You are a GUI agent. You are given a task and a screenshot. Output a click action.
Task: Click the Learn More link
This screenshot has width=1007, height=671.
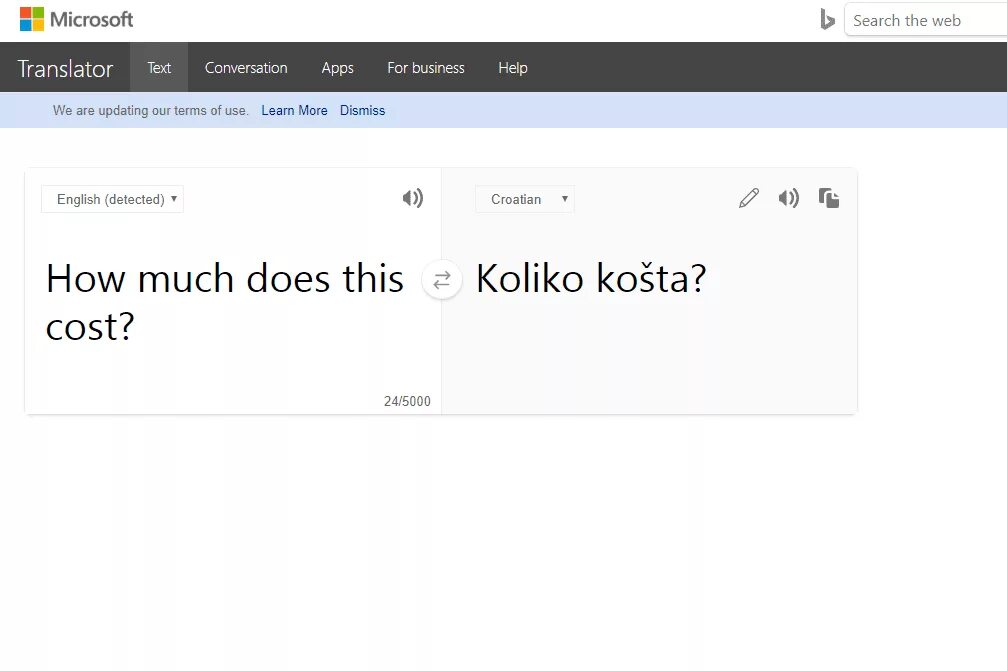coord(294,110)
